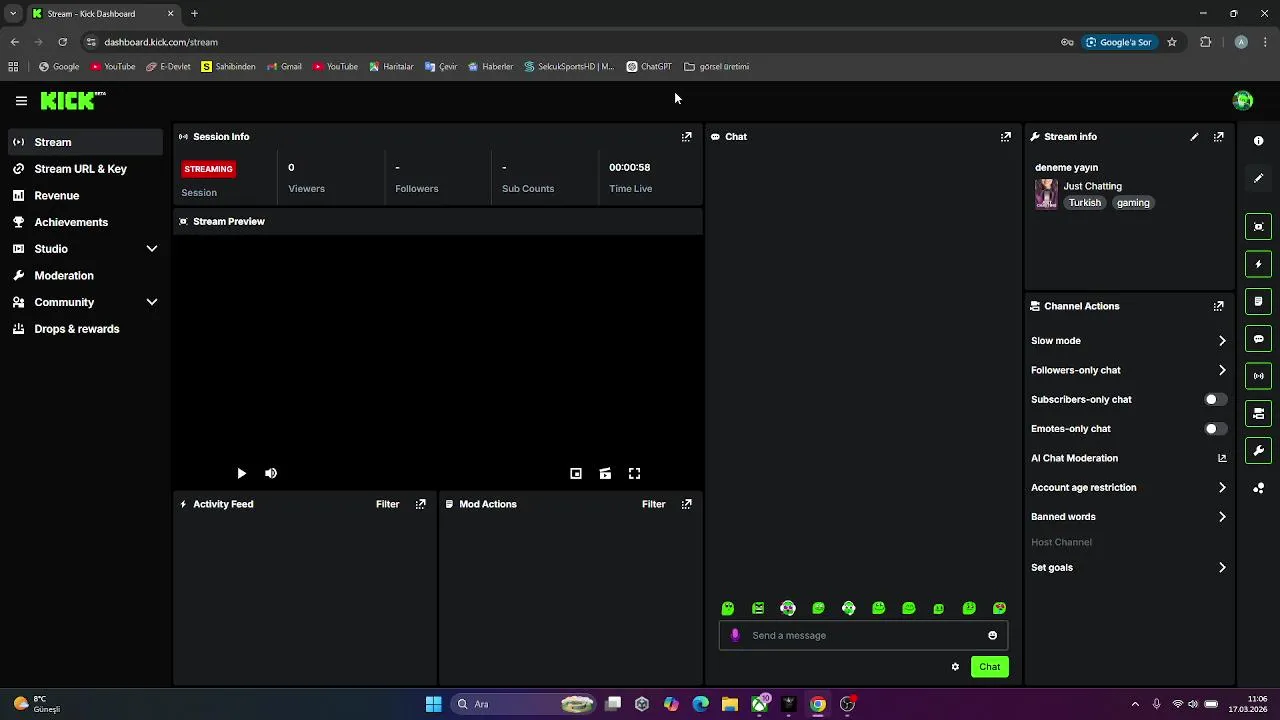The width and height of the screenshot is (1280, 720).
Task: Click the Turkish language tag
Action: coord(1084,203)
